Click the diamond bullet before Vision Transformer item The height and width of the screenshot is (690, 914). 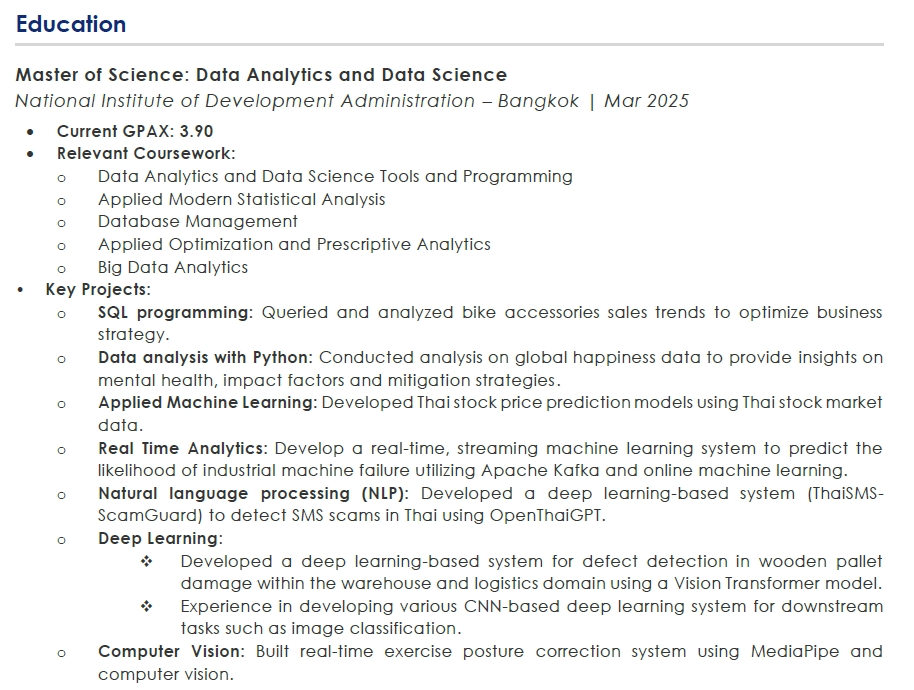coord(146,561)
